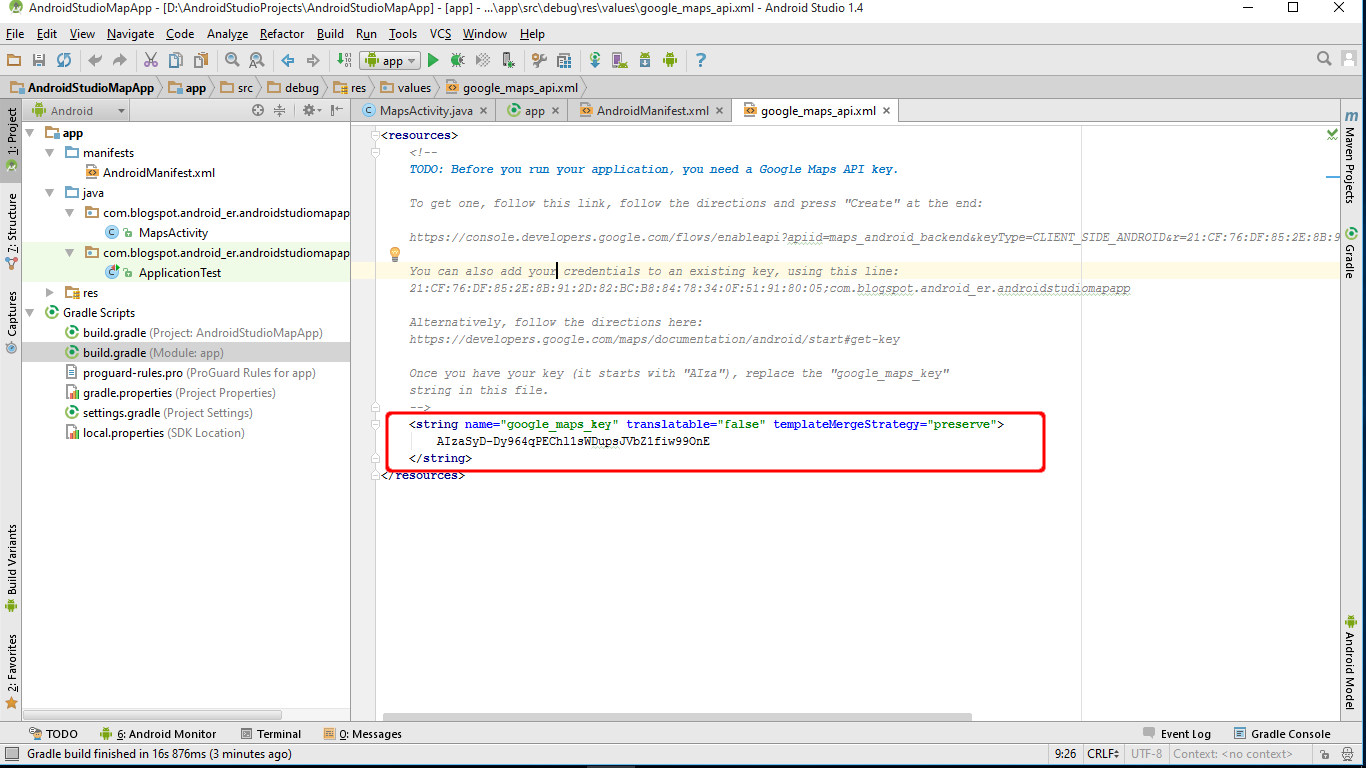Launch the AVD Manager icon
The width and height of the screenshot is (1366, 768).
[621, 60]
